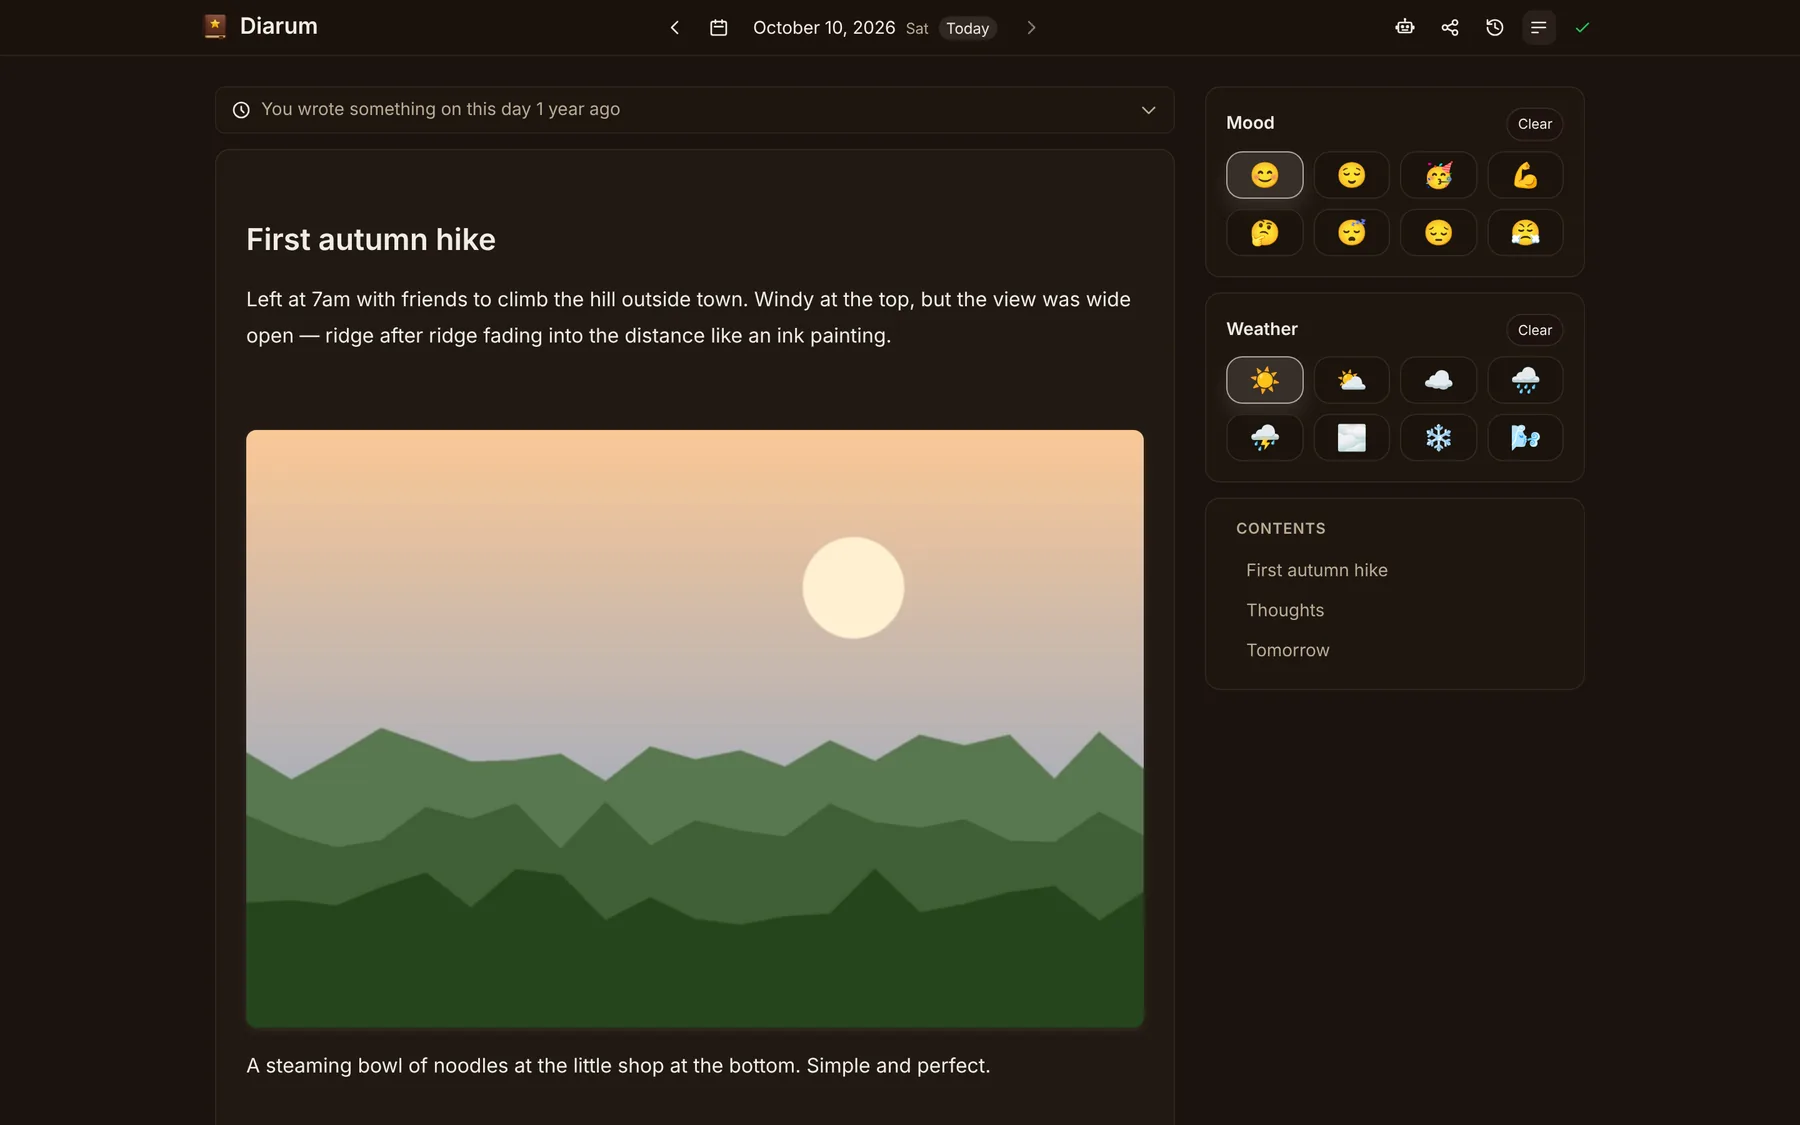Select the snowflake weather option
Image resolution: width=1800 pixels, height=1125 pixels.
point(1439,438)
